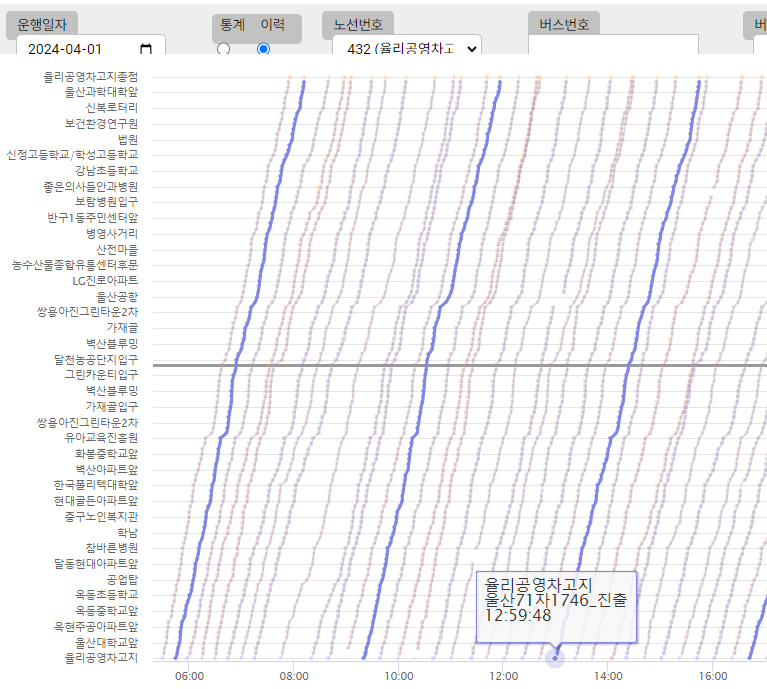Screen dimensions: 767x689
Task: Click the 공업탑 stop label
Action: click(x=121, y=579)
